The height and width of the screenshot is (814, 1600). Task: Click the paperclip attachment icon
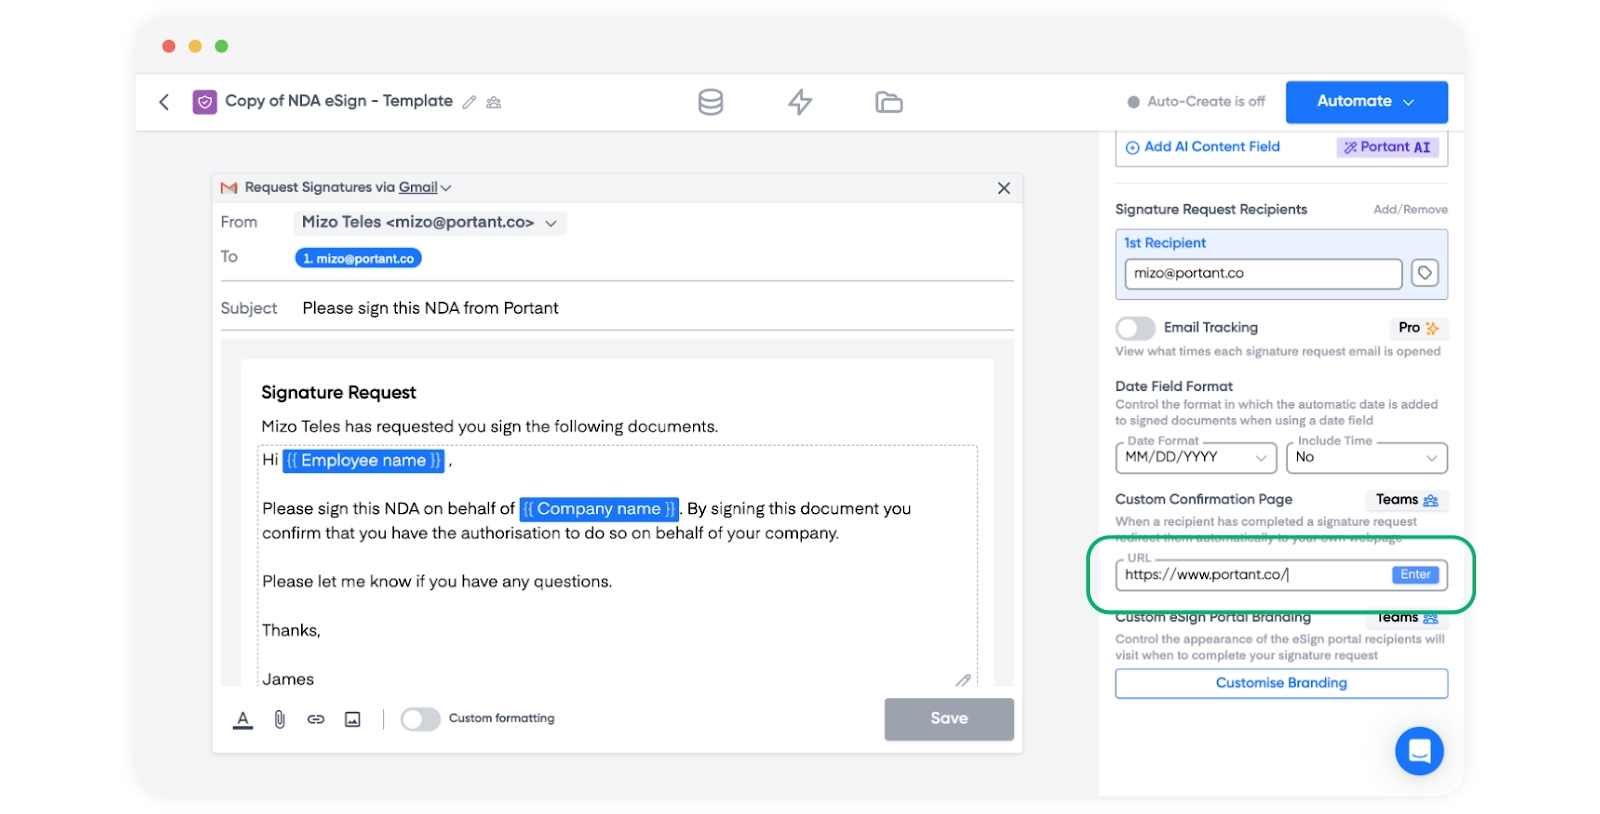tap(280, 719)
